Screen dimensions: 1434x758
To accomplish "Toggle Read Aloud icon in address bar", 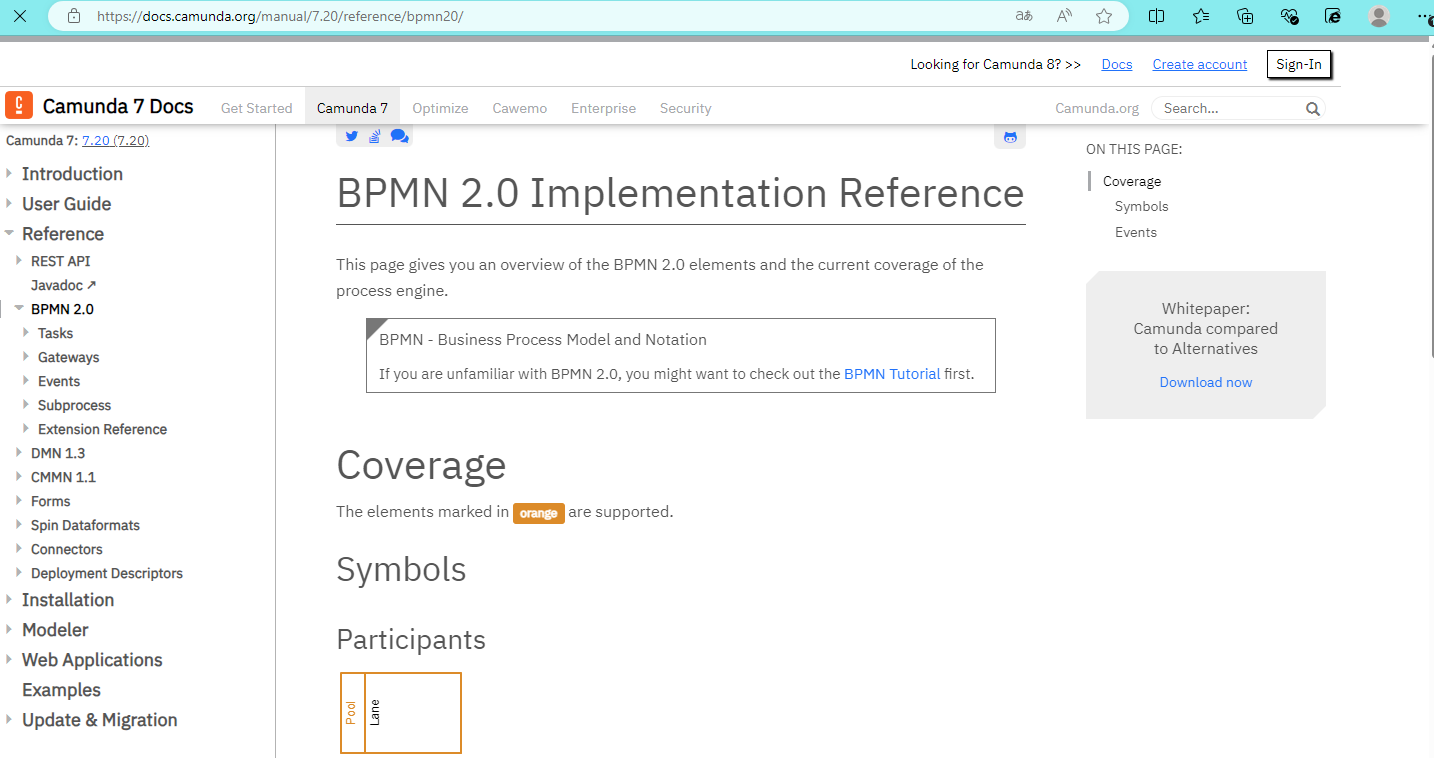I will (x=1064, y=16).
